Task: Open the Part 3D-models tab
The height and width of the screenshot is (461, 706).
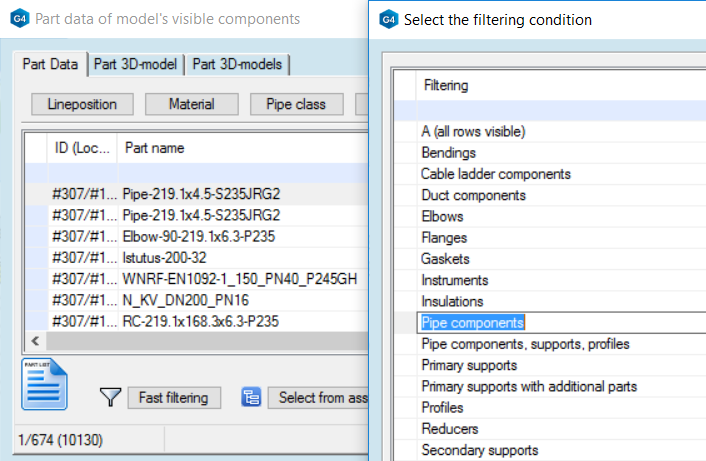Action: point(238,64)
